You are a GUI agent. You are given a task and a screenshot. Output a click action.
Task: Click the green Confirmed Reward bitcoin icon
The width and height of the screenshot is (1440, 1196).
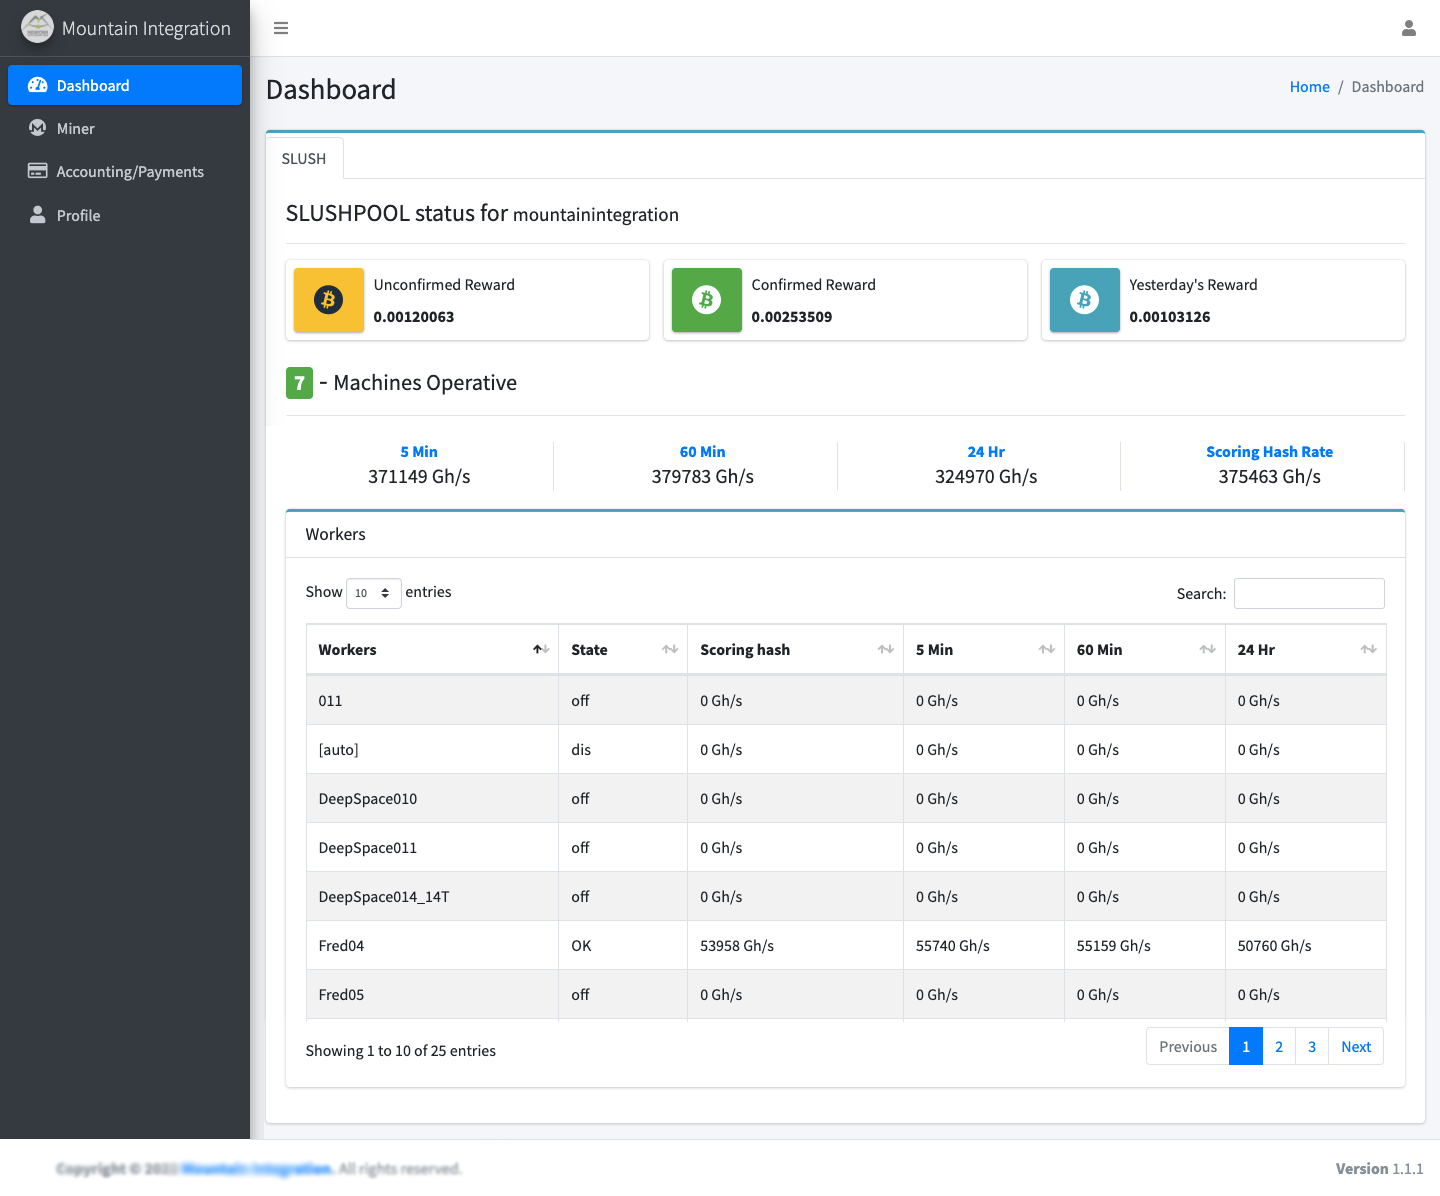707,300
